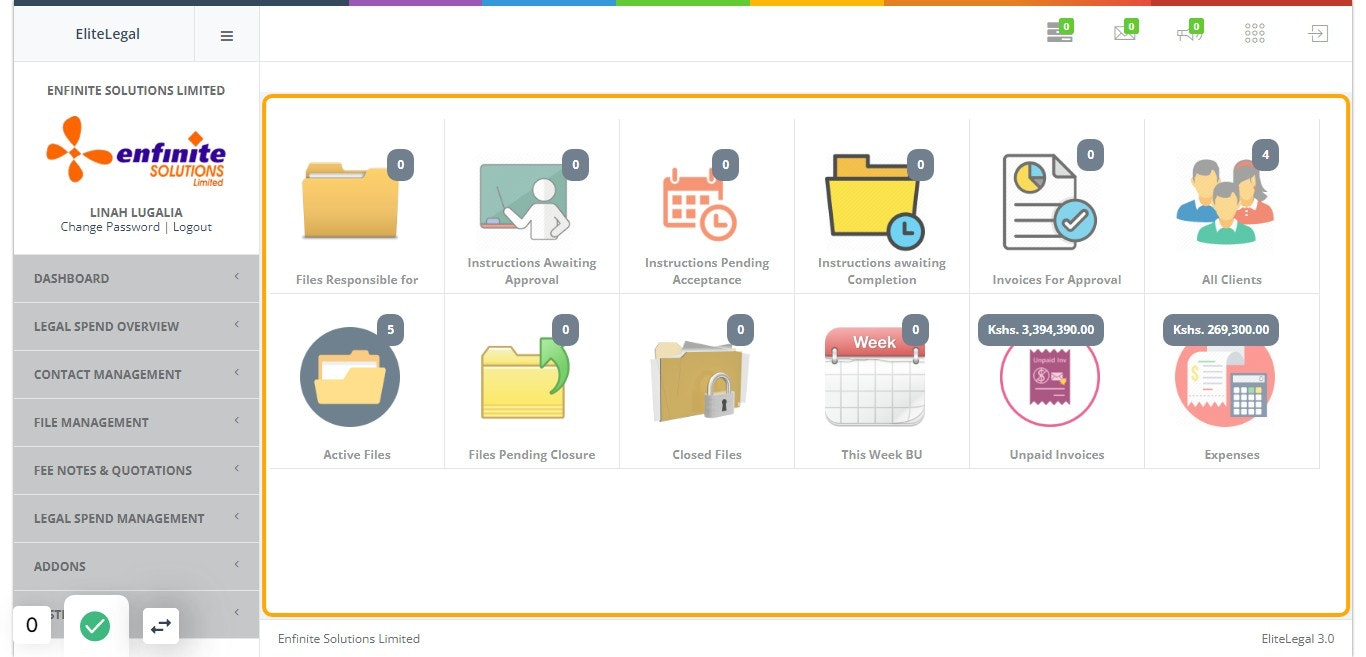The width and height of the screenshot is (1366, 657).
Task: Open the Files Responsible for folder icon
Action: (351, 197)
